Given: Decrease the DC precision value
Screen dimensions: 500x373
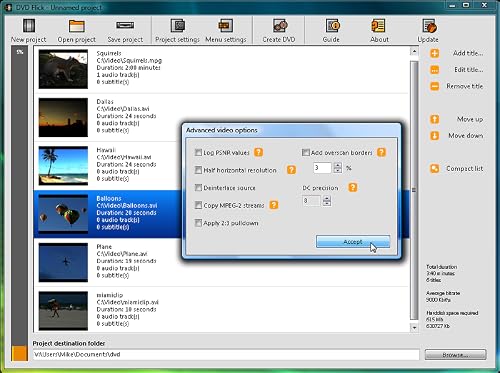Looking at the screenshot, I should [x=327, y=203].
